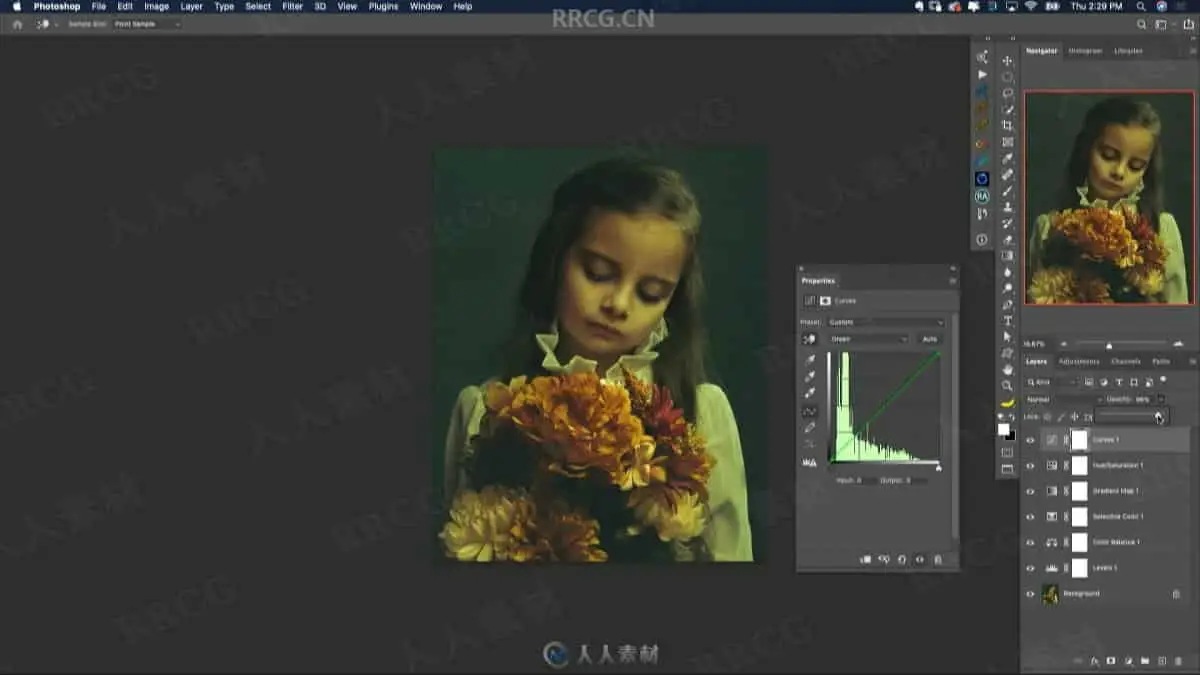Open the Apple menu
The image size is (1200, 675).
pos(16,6)
